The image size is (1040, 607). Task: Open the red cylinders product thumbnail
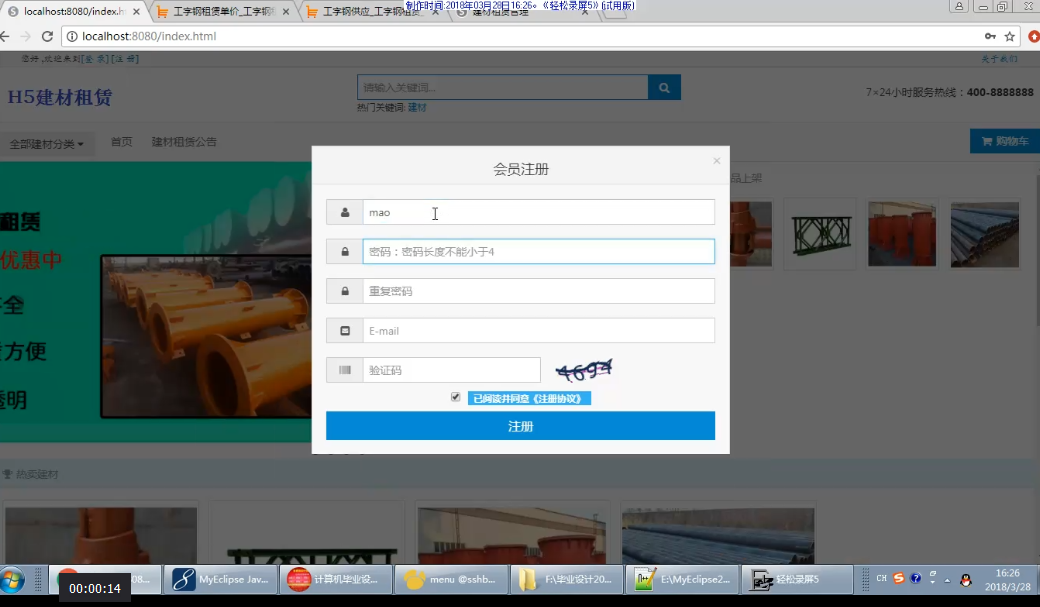tap(902, 234)
